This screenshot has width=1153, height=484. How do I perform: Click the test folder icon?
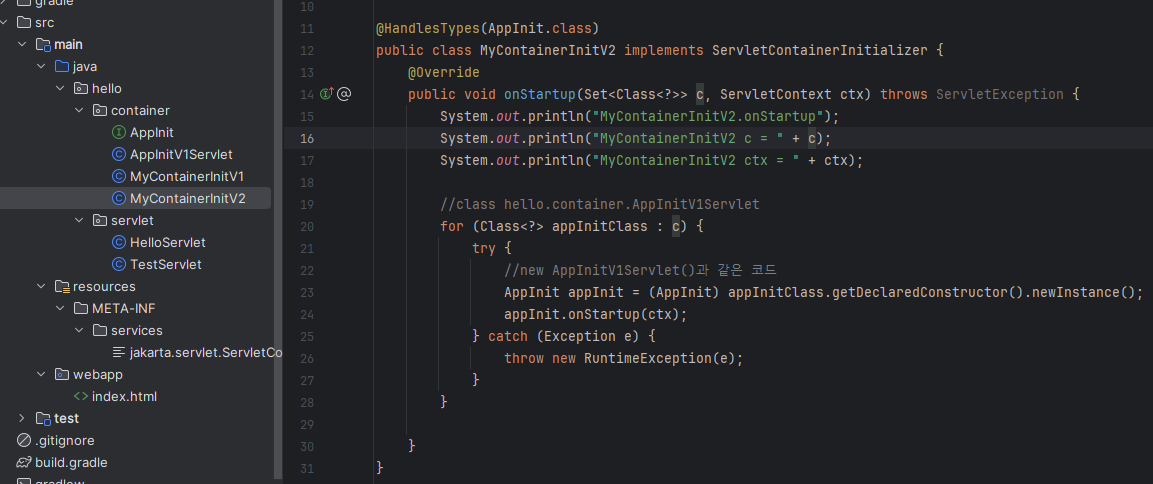pos(43,419)
